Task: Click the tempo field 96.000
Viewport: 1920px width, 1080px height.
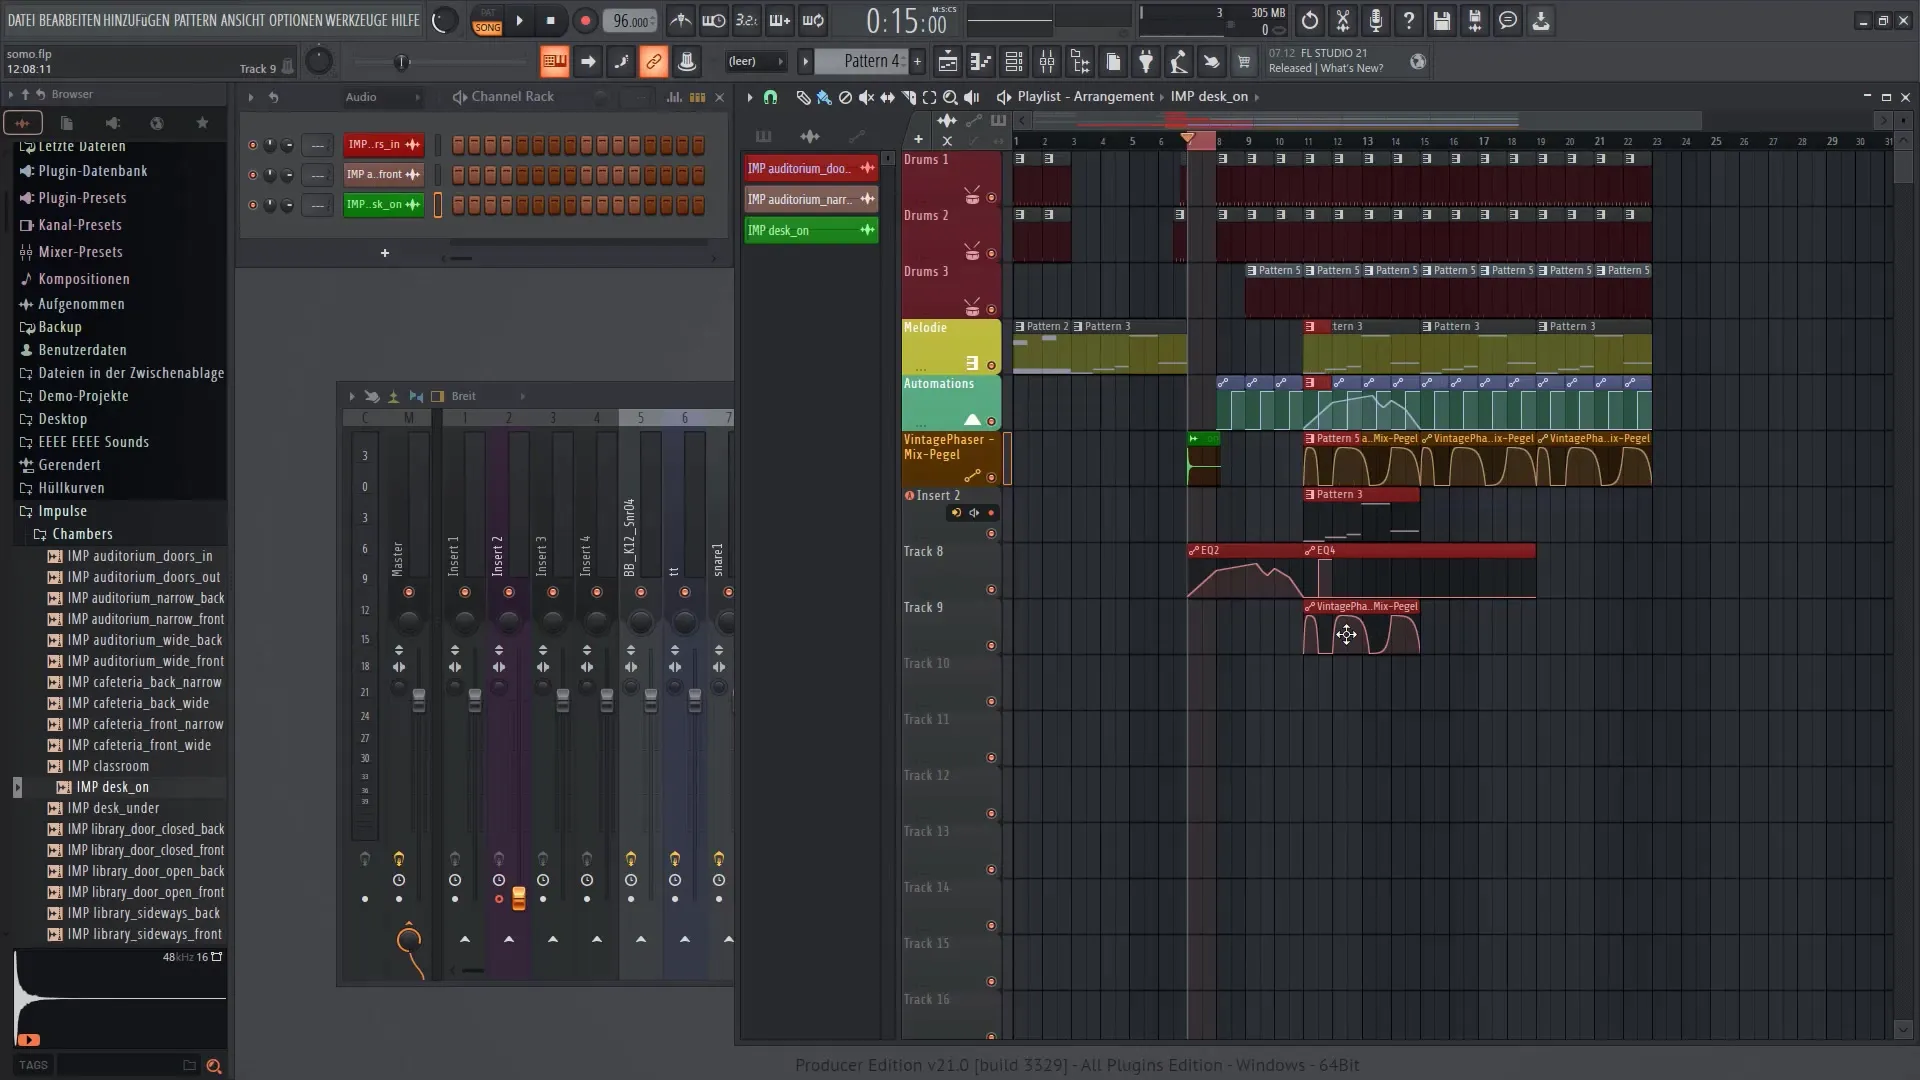Action: tap(631, 21)
